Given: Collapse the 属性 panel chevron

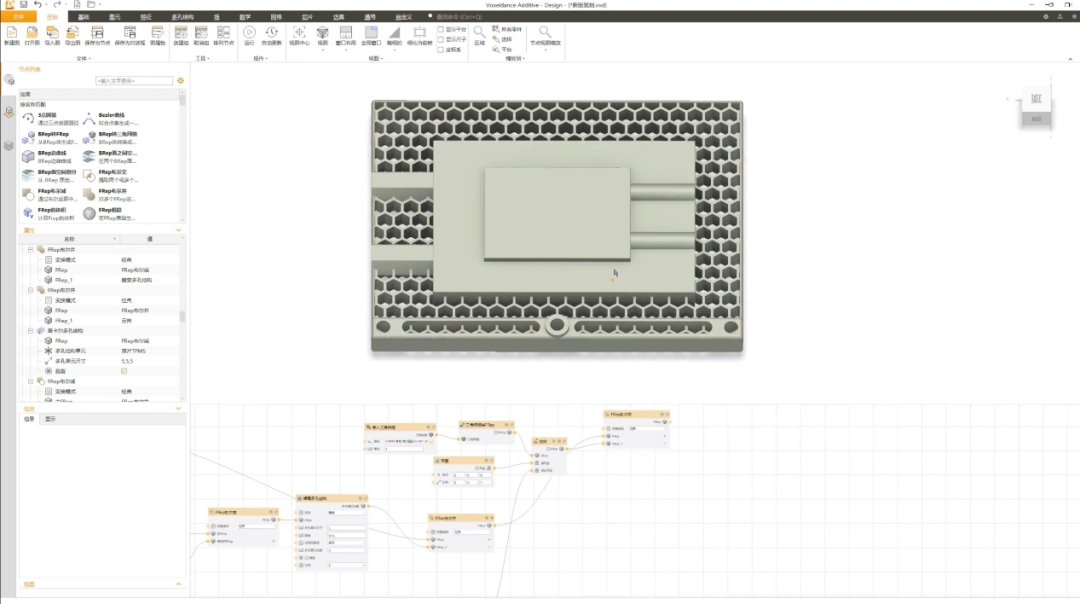Looking at the screenshot, I should coord(178,230).
